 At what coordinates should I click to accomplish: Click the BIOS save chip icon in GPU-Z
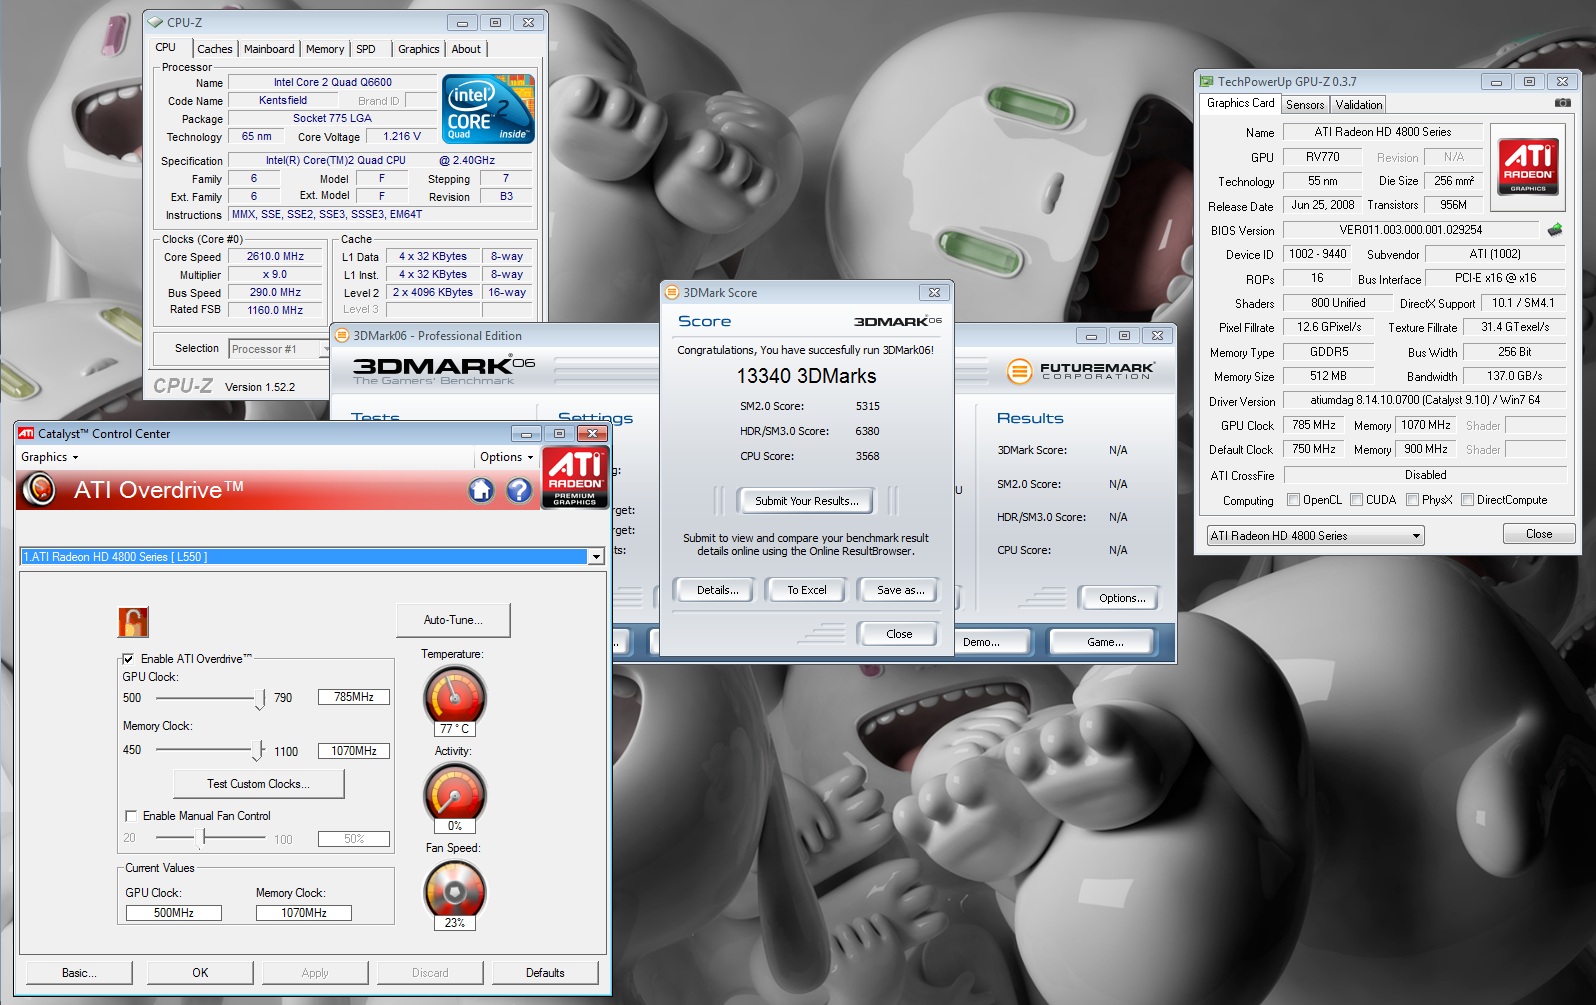pos(1554,230)
